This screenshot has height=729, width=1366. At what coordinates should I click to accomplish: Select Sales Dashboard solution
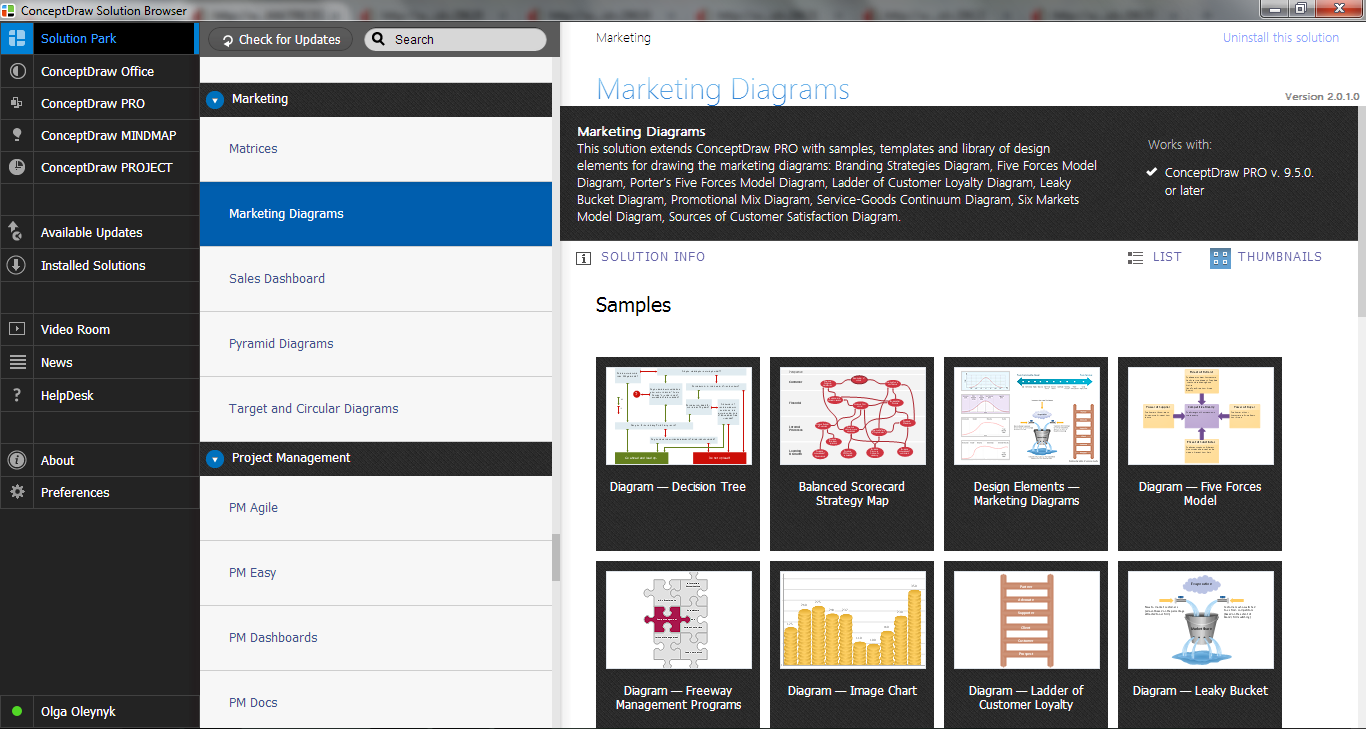click(376, 279)
